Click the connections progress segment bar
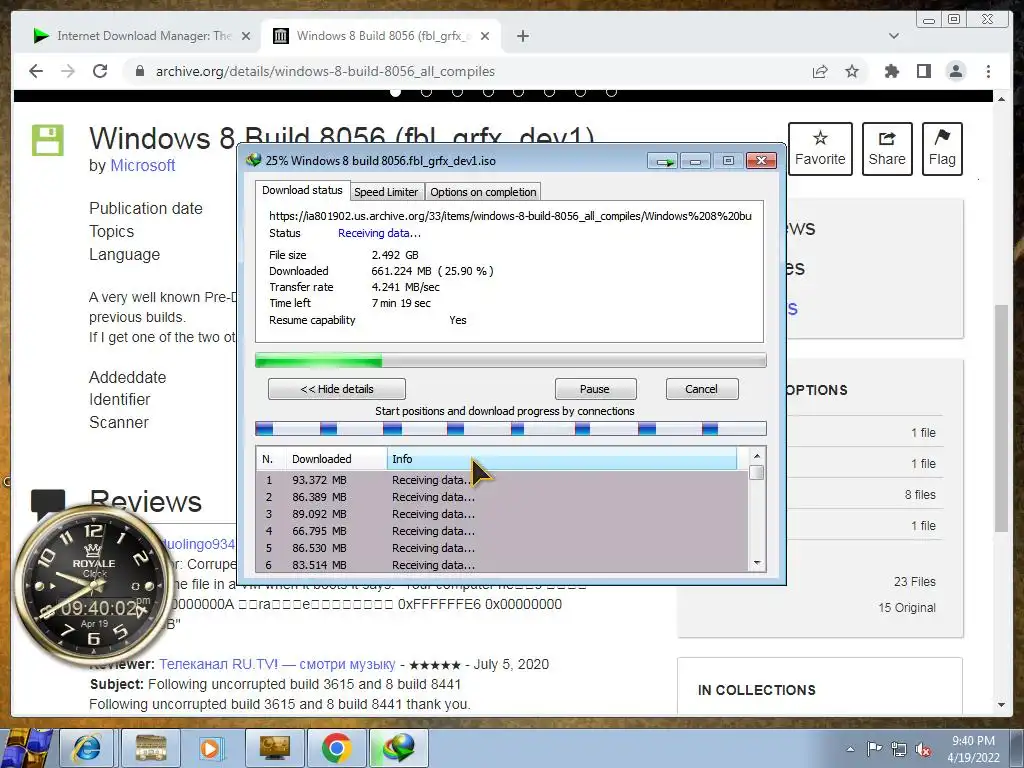1024x768 pixels. 510,428
